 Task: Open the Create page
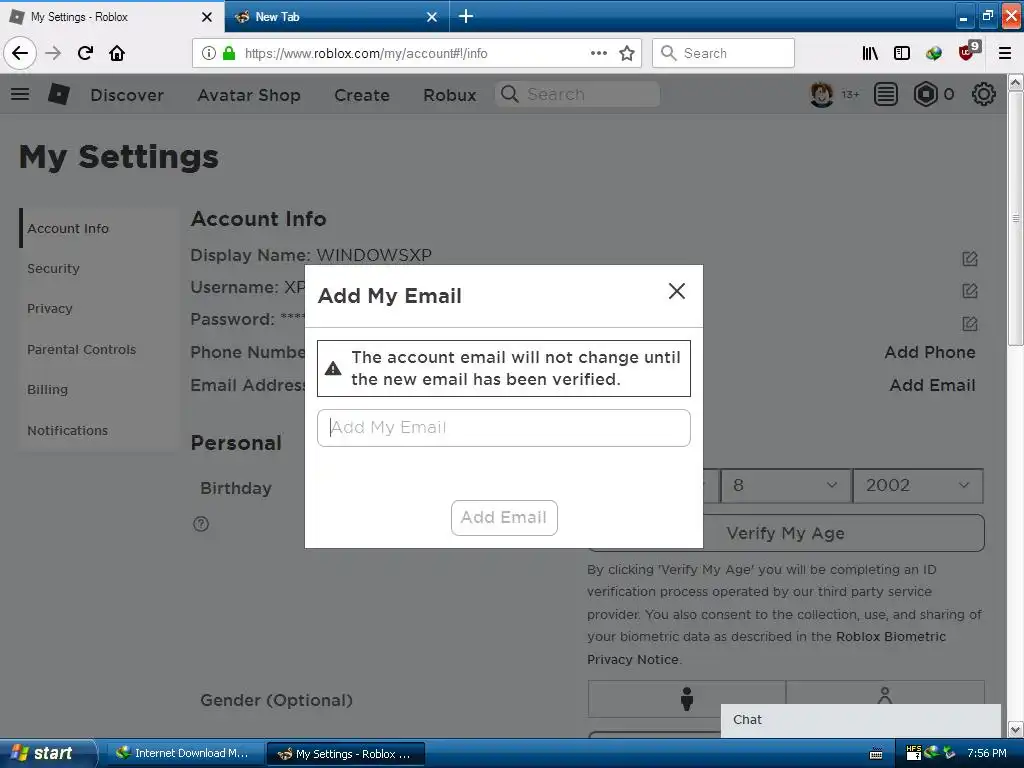pyautogui.click(x=362, y=95)
